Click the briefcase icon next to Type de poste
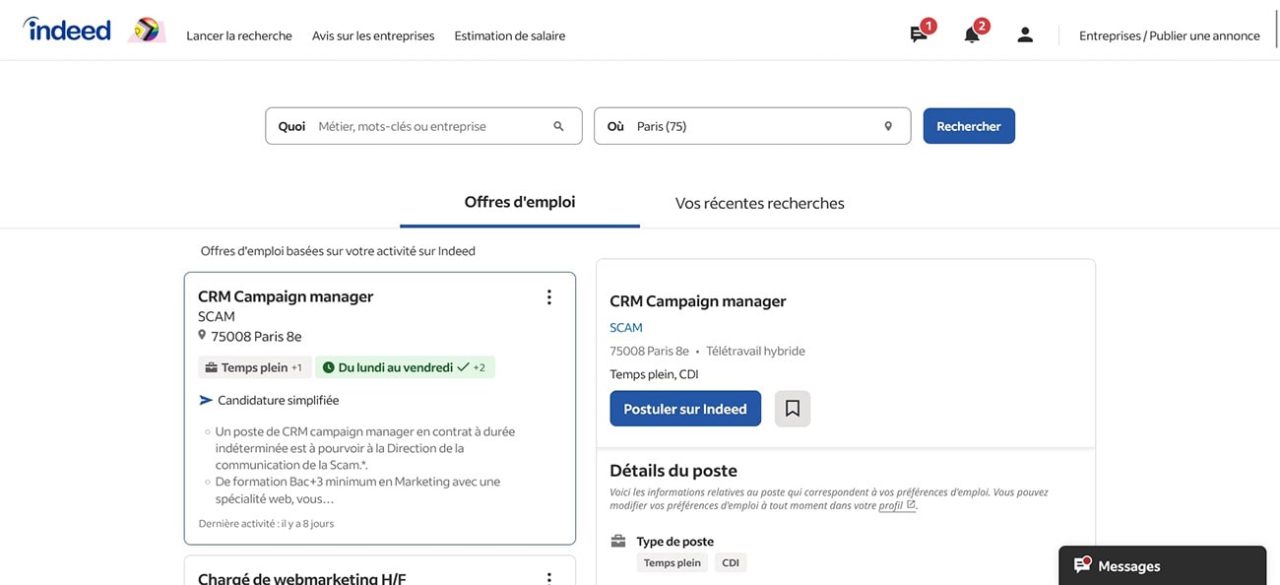The image size is (1280, 585). coord(618,541)
